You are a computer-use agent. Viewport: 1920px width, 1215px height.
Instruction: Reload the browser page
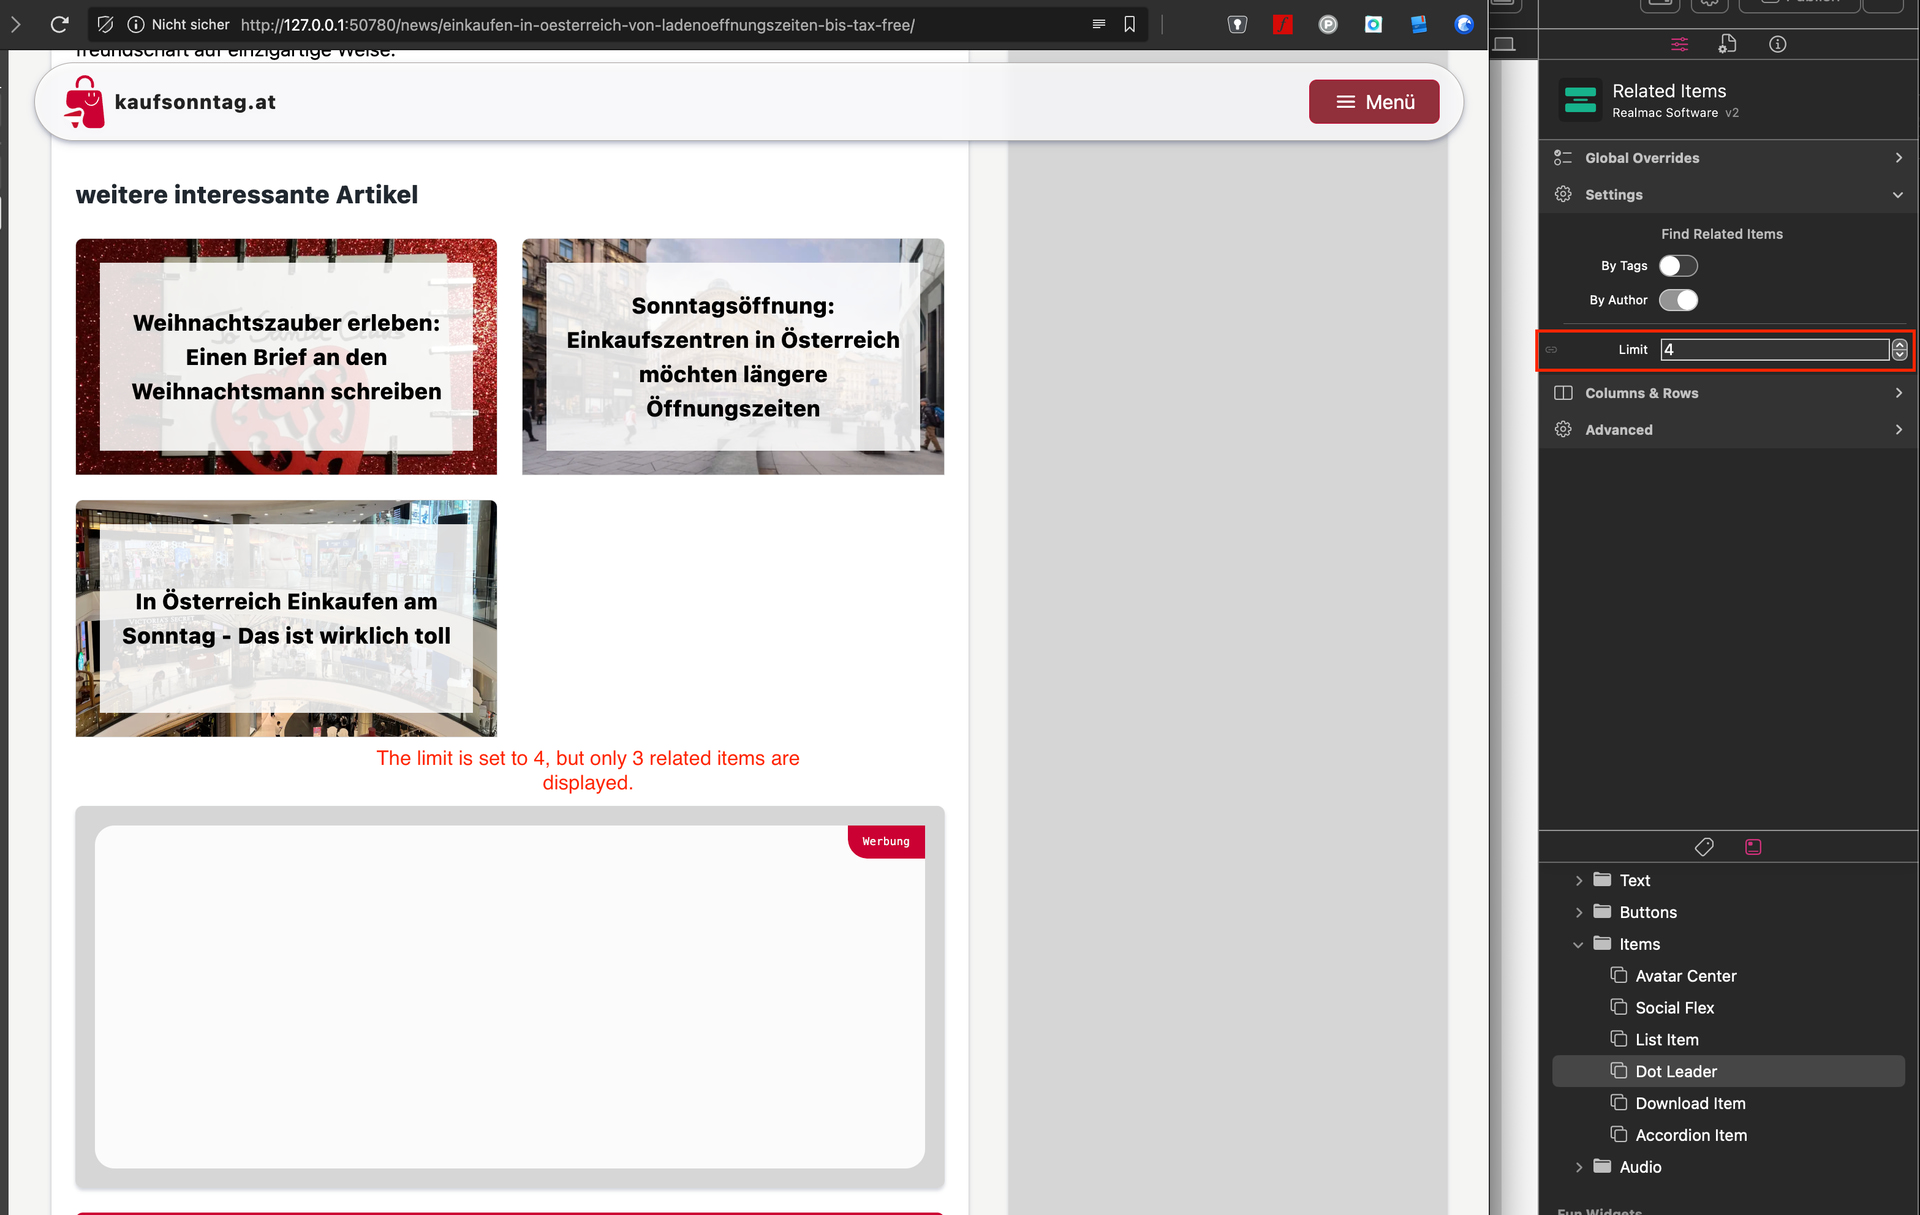(59, 24)
